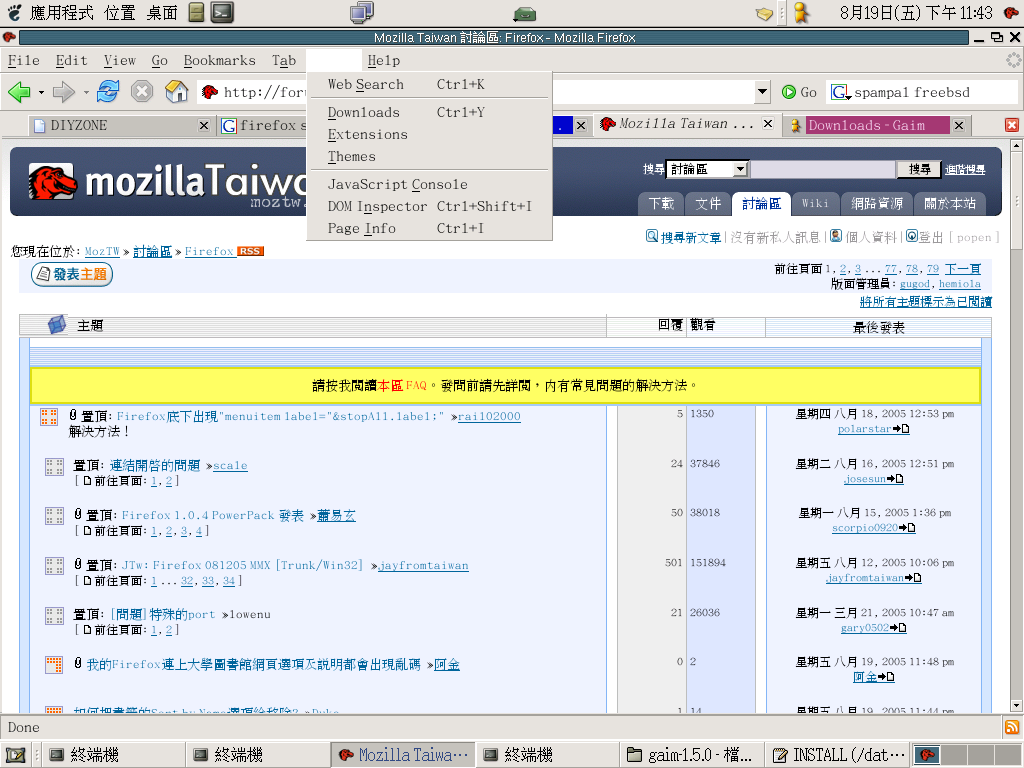Click the show desktop icon in bottom panel
Viewport: 1024px width, 768px height.
click(x=14, y=755)
